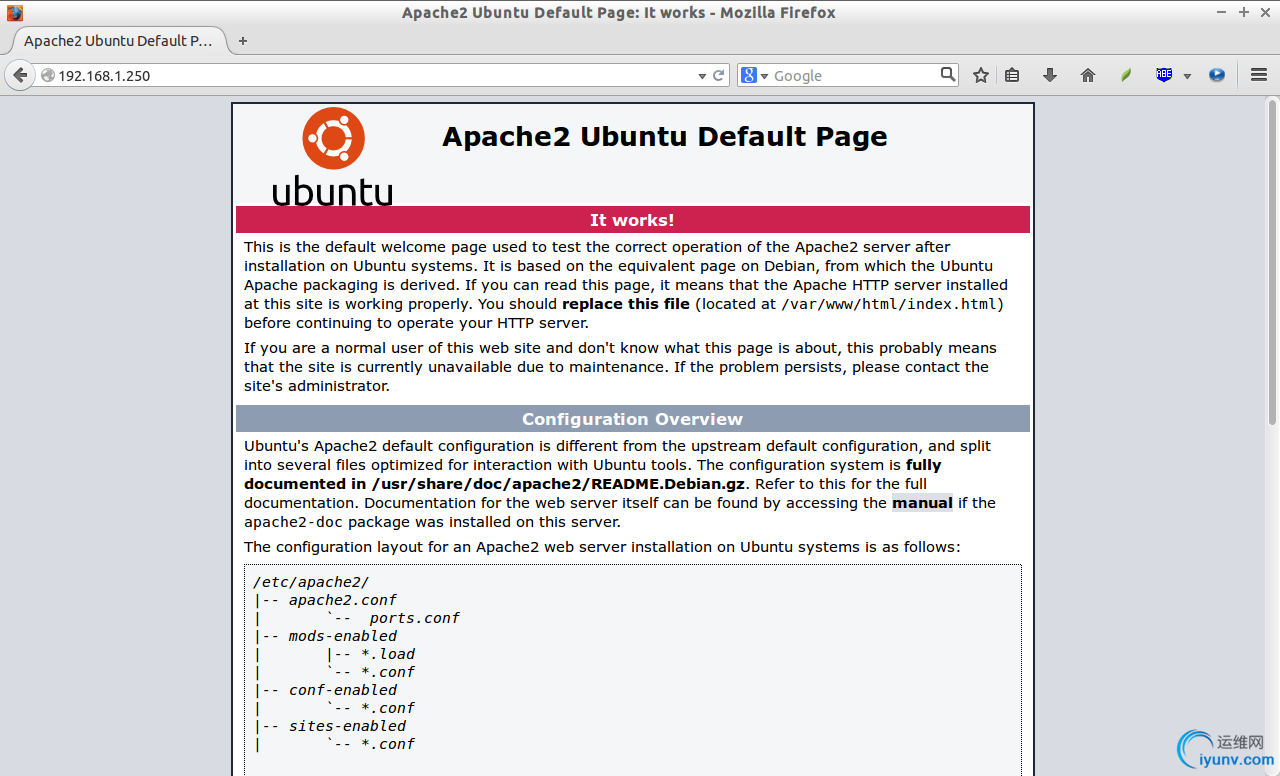Close the Firefox window
The image size is (1280, 776).
pyautogui.click(x=1265, y=13)
